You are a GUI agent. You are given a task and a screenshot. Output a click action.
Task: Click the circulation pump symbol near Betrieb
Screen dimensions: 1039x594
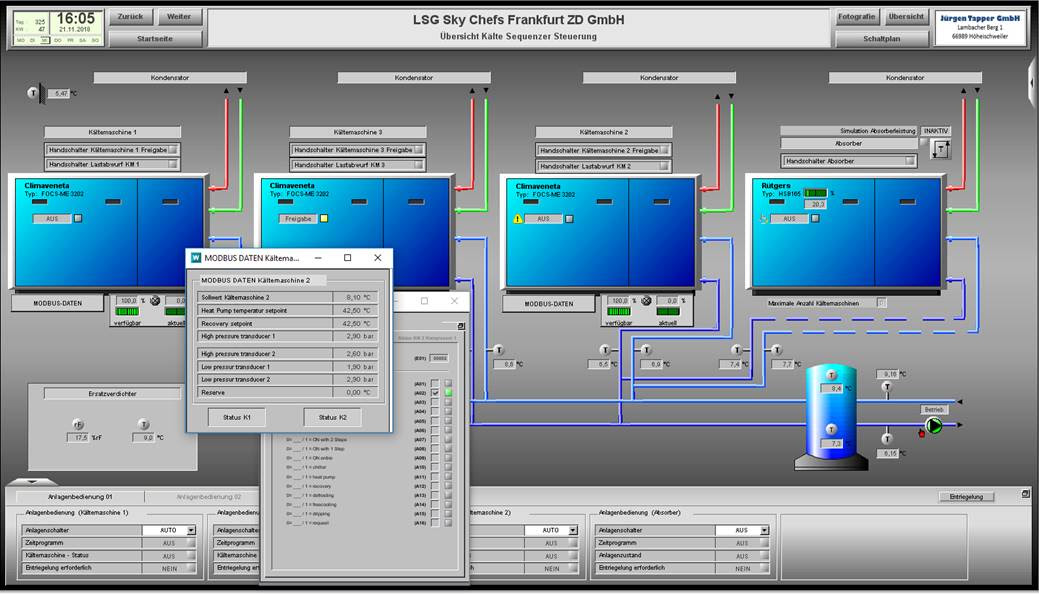[x=934, y=425]
